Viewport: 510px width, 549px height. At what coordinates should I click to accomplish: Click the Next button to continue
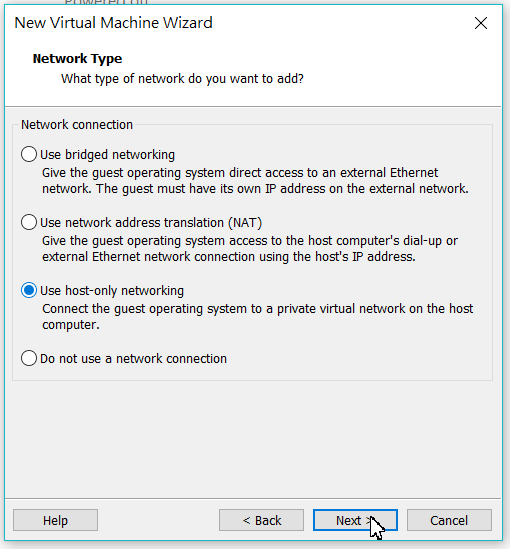coord(355,520)
